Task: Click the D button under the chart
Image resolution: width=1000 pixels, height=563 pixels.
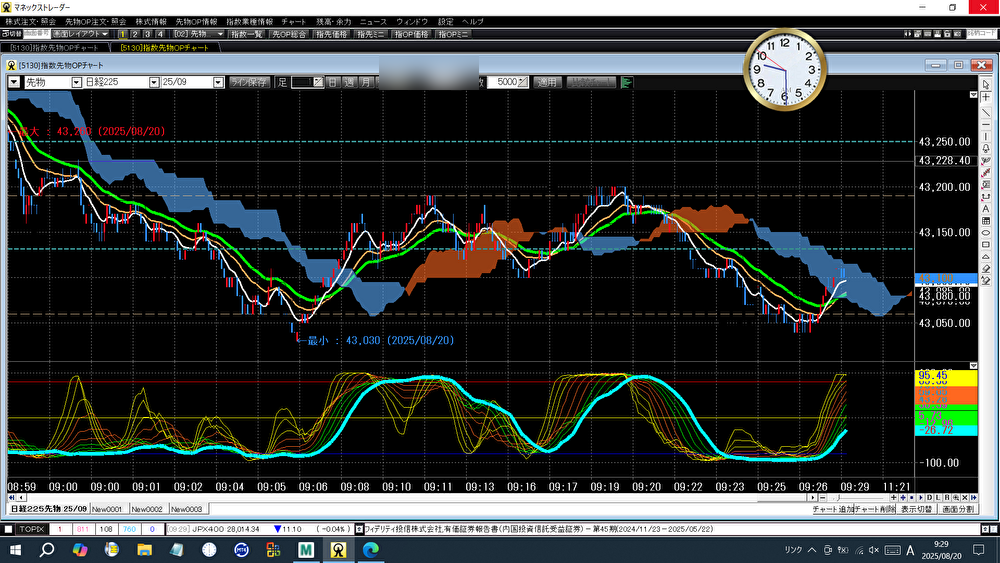Action: pyautogui.click(x=929, y=497)
